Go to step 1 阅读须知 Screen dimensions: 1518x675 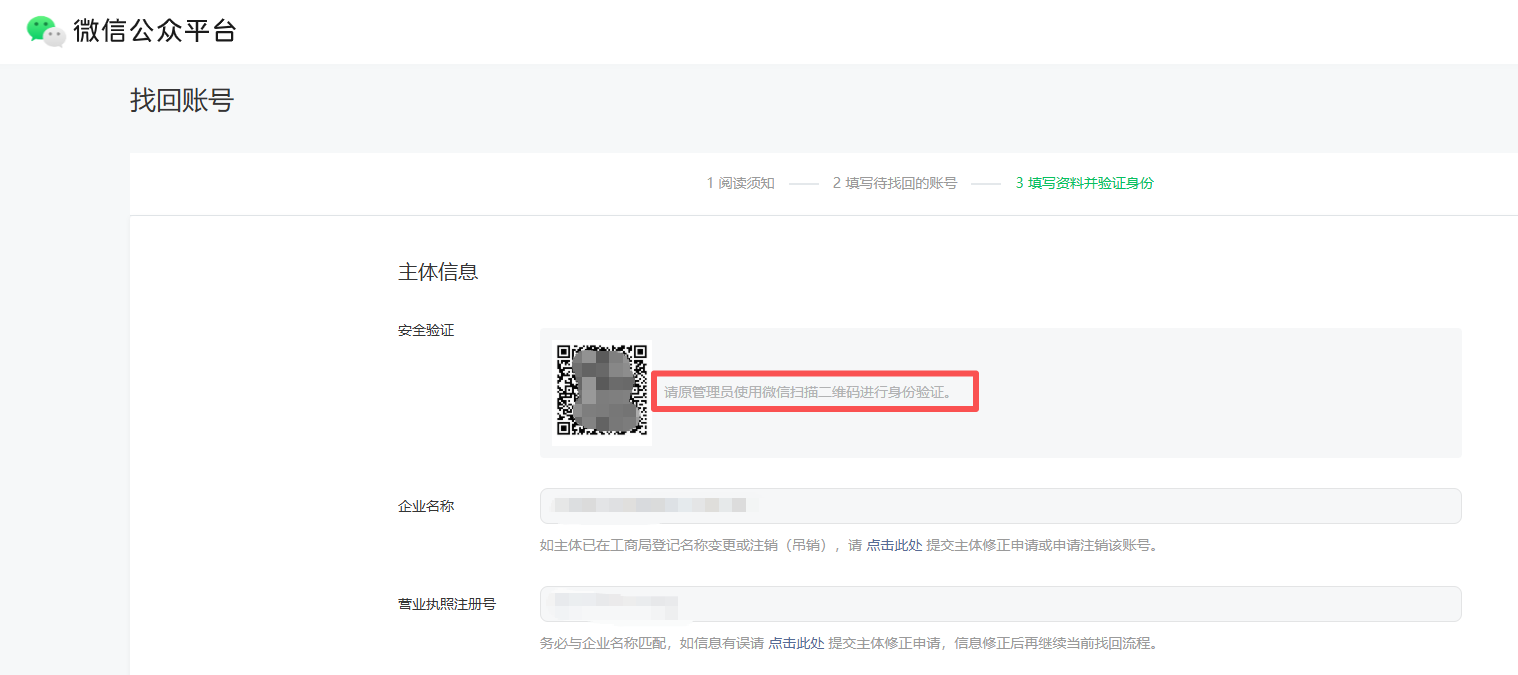tap(740, 183)
